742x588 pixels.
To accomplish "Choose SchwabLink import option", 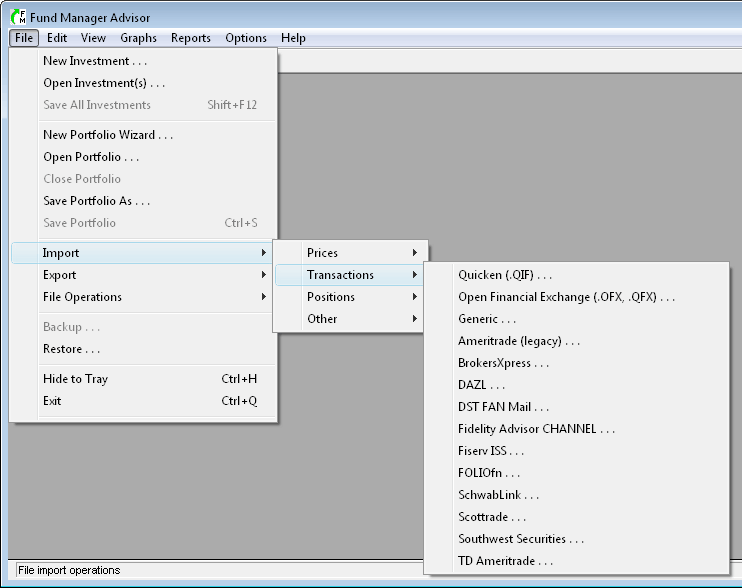I will (576, 495).
